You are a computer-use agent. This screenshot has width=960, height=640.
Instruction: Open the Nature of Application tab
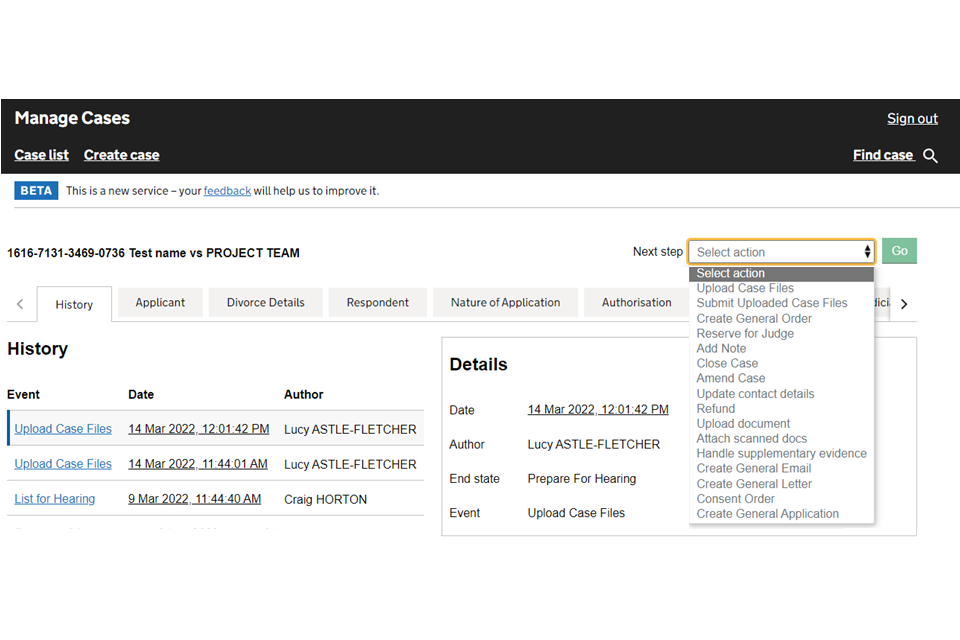tap(505, 302)
